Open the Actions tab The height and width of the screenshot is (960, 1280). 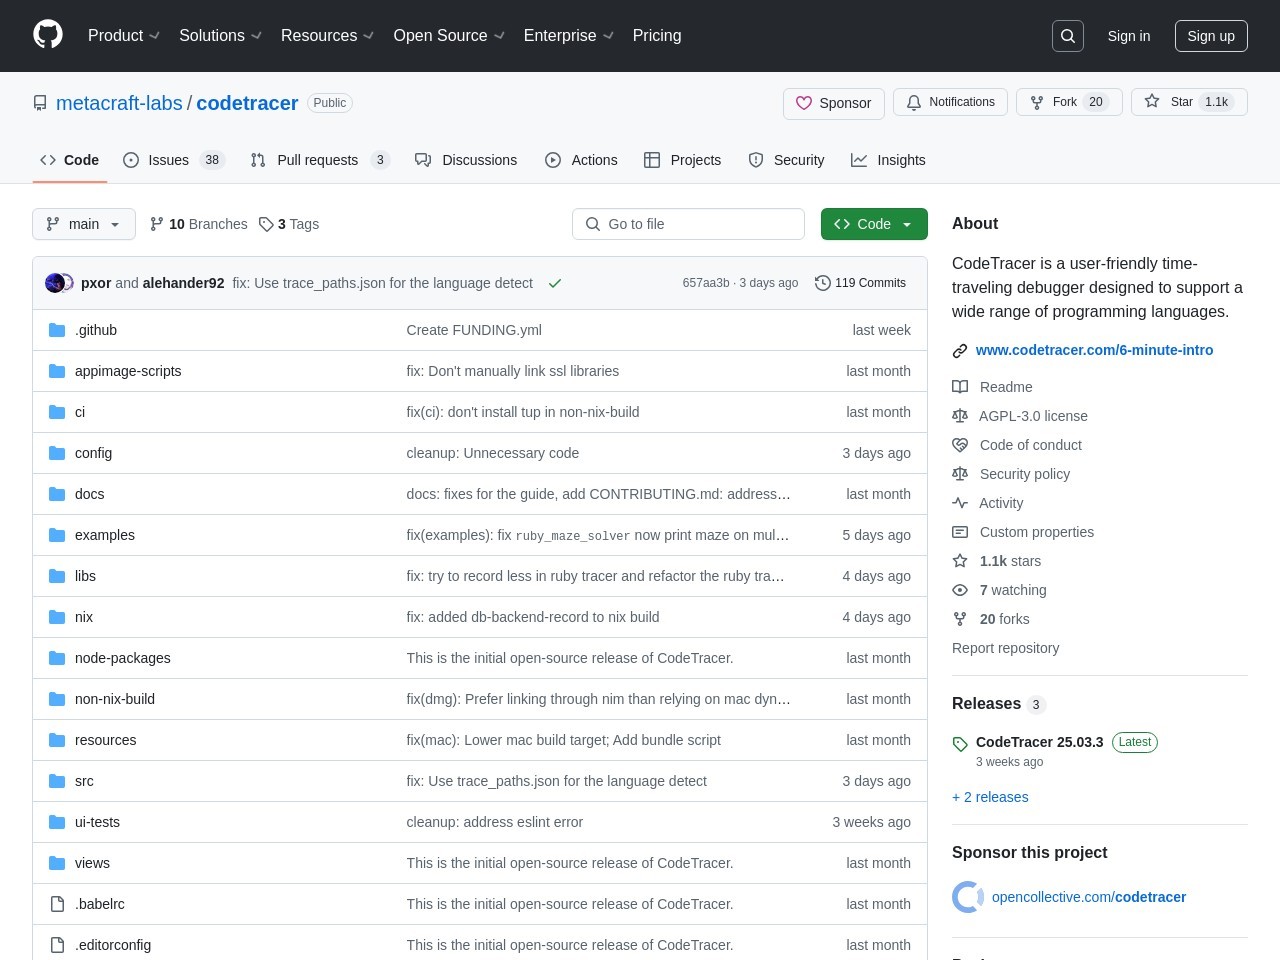(x=581, y=160)
